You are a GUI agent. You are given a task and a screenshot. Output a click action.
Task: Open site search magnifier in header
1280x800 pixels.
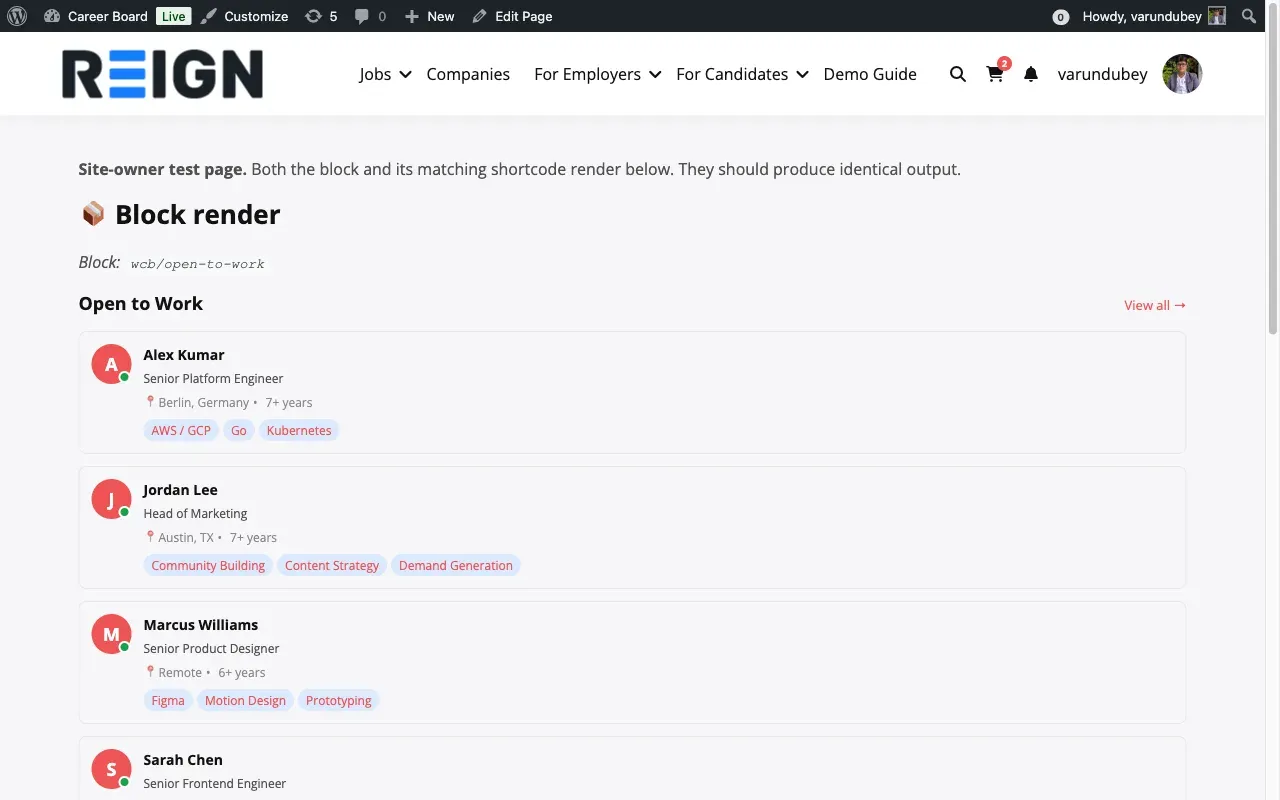point(958,74)
